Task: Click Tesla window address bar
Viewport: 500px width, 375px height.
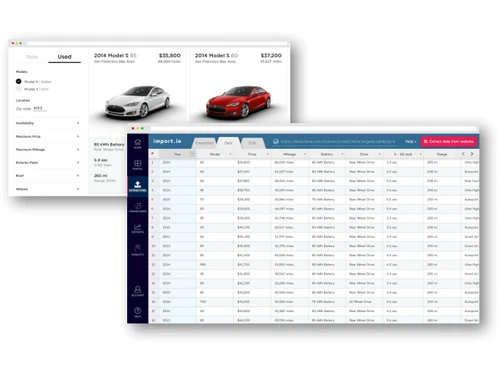Action: [x=157, y=43]
